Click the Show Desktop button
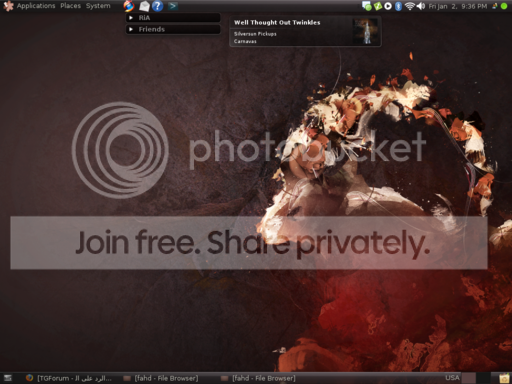The width and height of the screenshot is (512, 384). [8, 378]
